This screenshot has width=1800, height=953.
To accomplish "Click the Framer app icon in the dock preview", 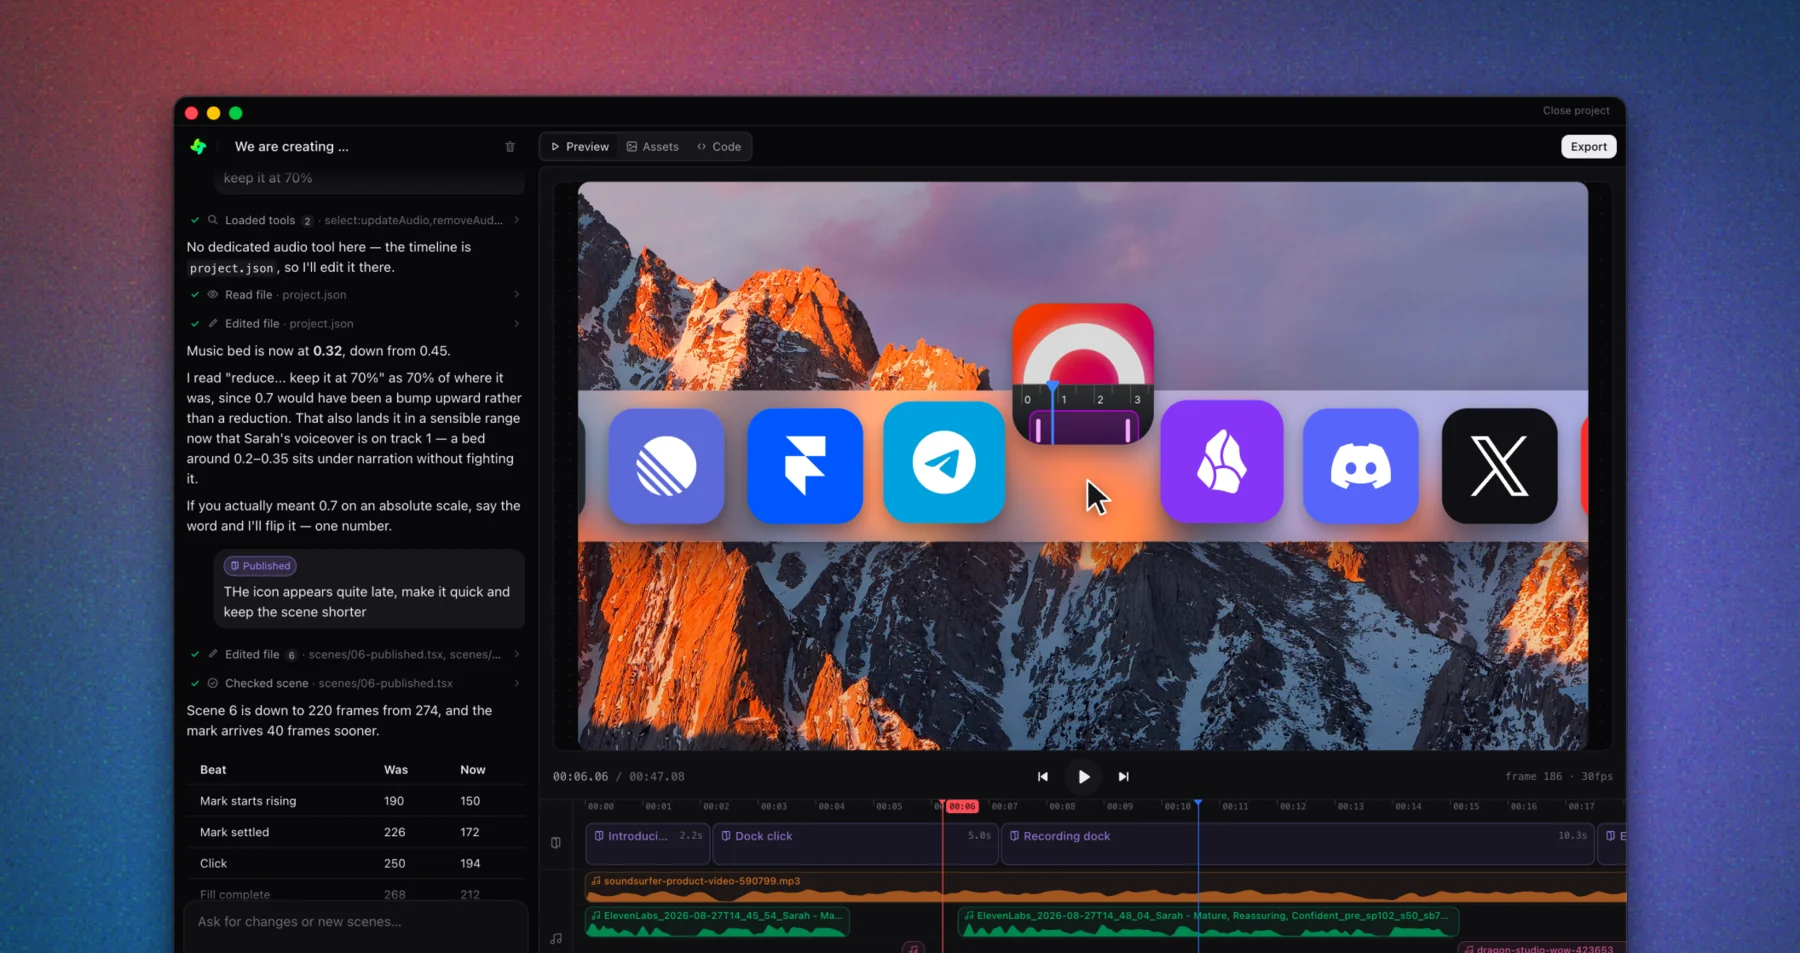I will coord(805,466).
